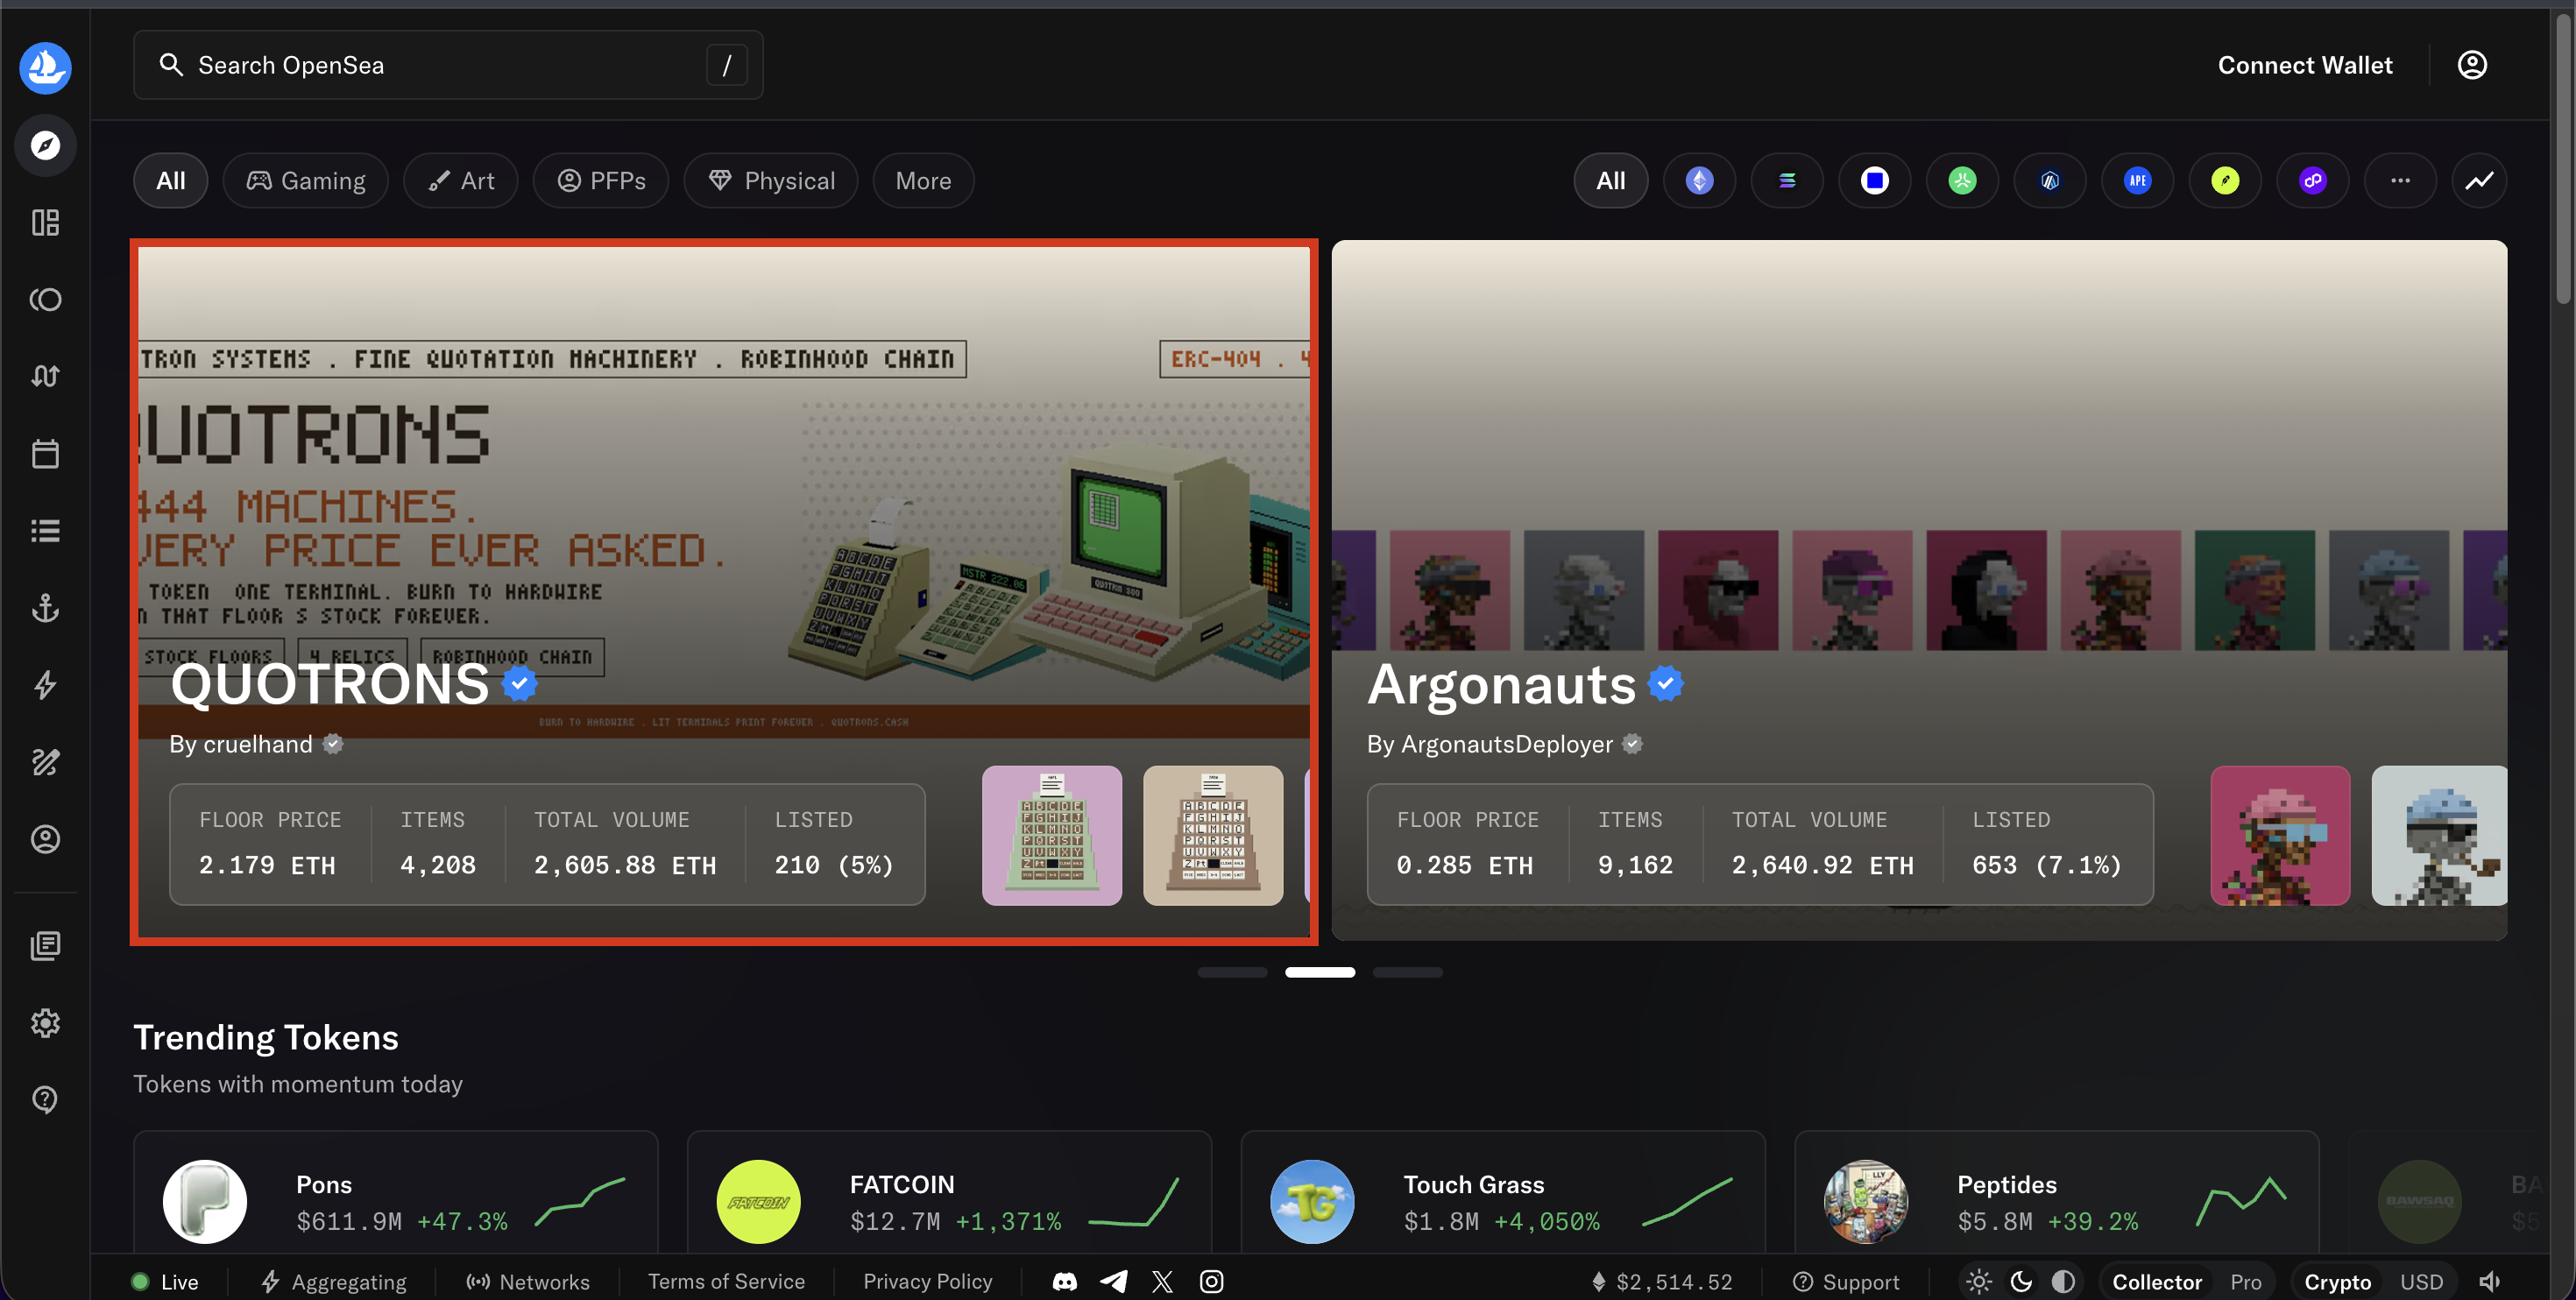Go to the second carousel slide indicator

[1320, 972]
